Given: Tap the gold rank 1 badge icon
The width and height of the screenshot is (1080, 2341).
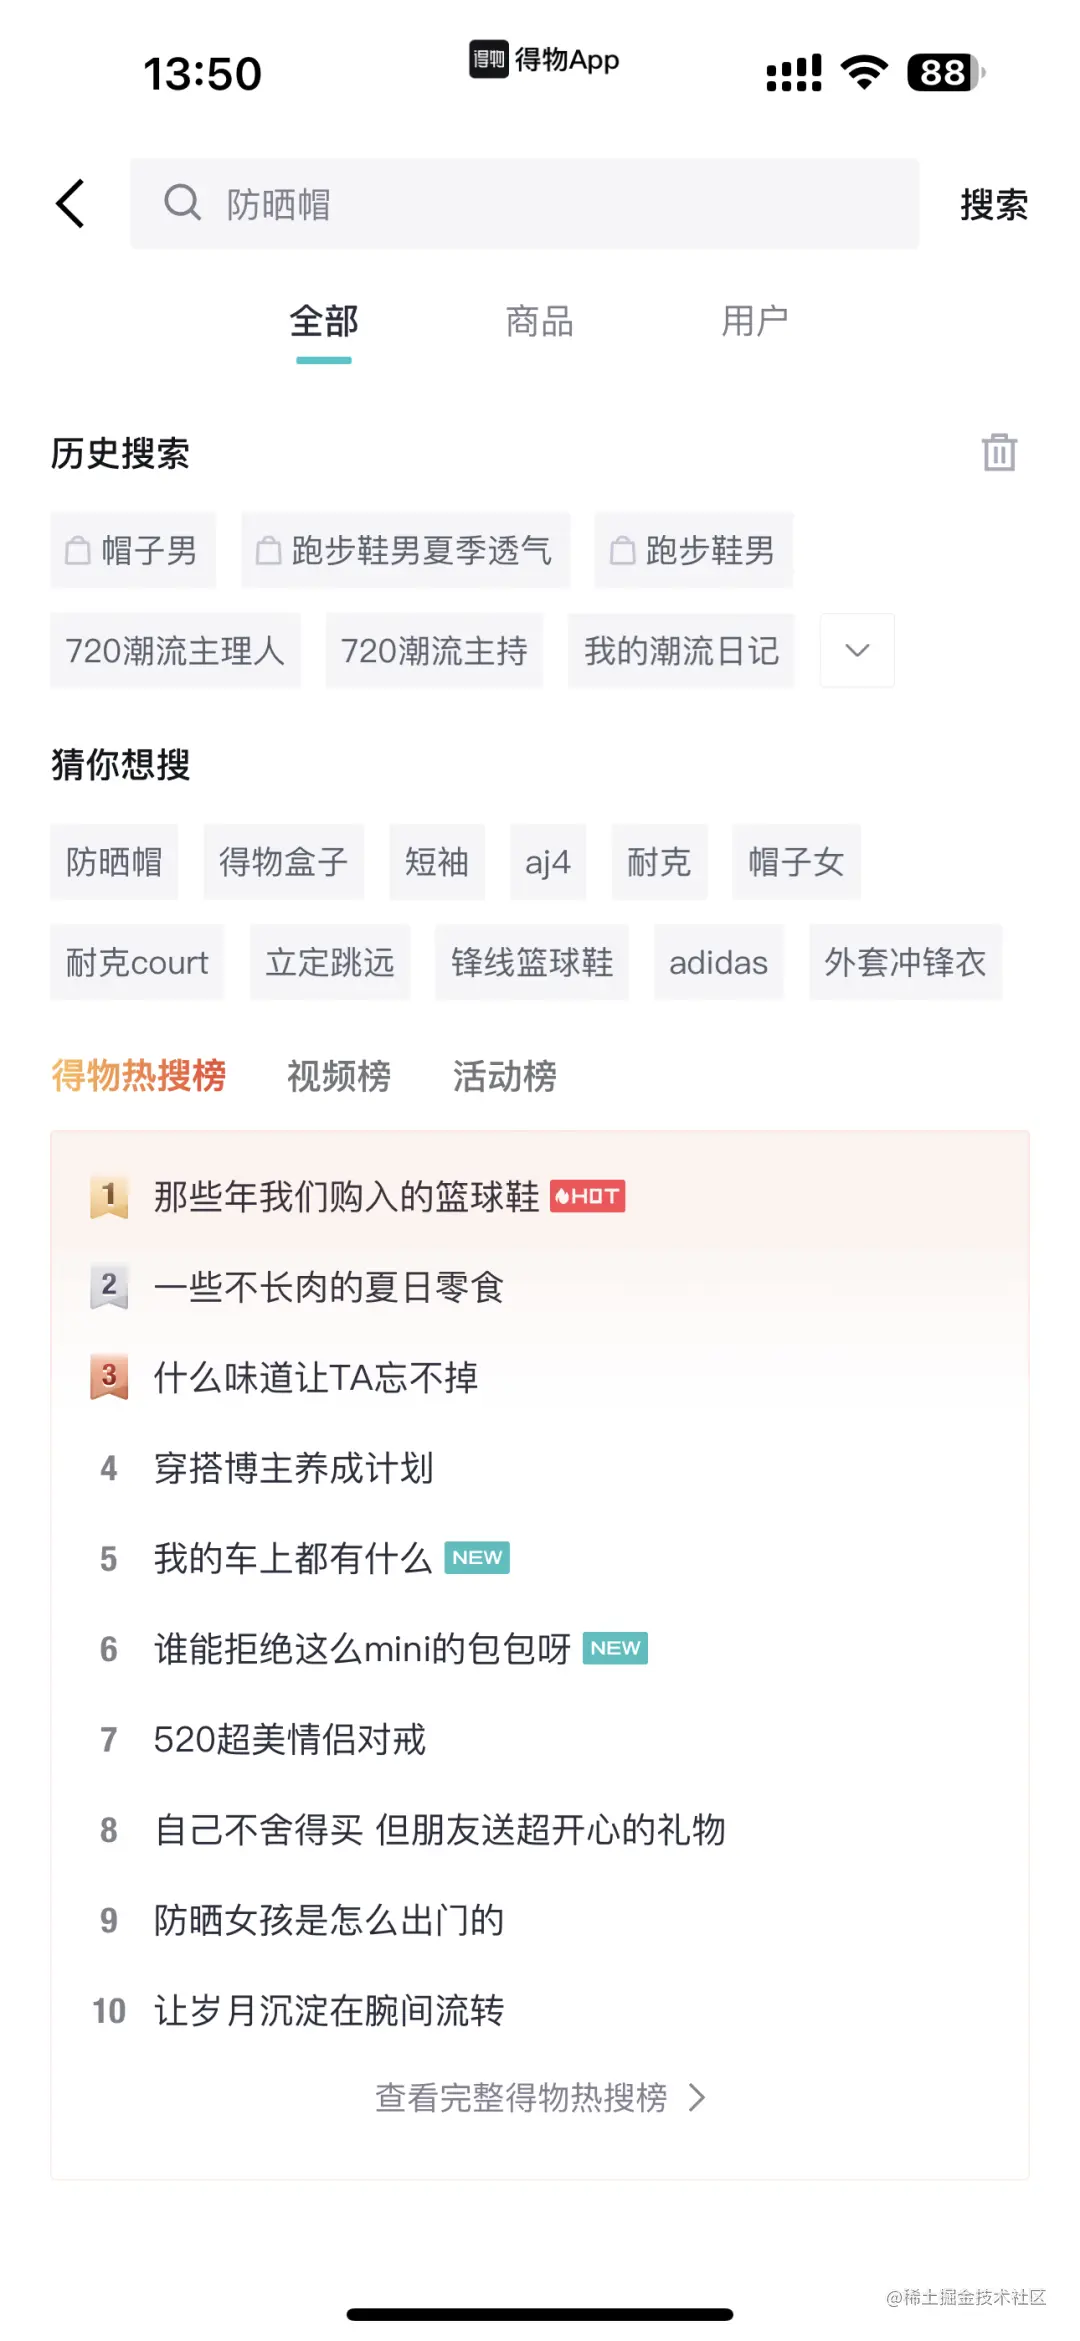Looking at the screenshot, I should point(110,1196).
